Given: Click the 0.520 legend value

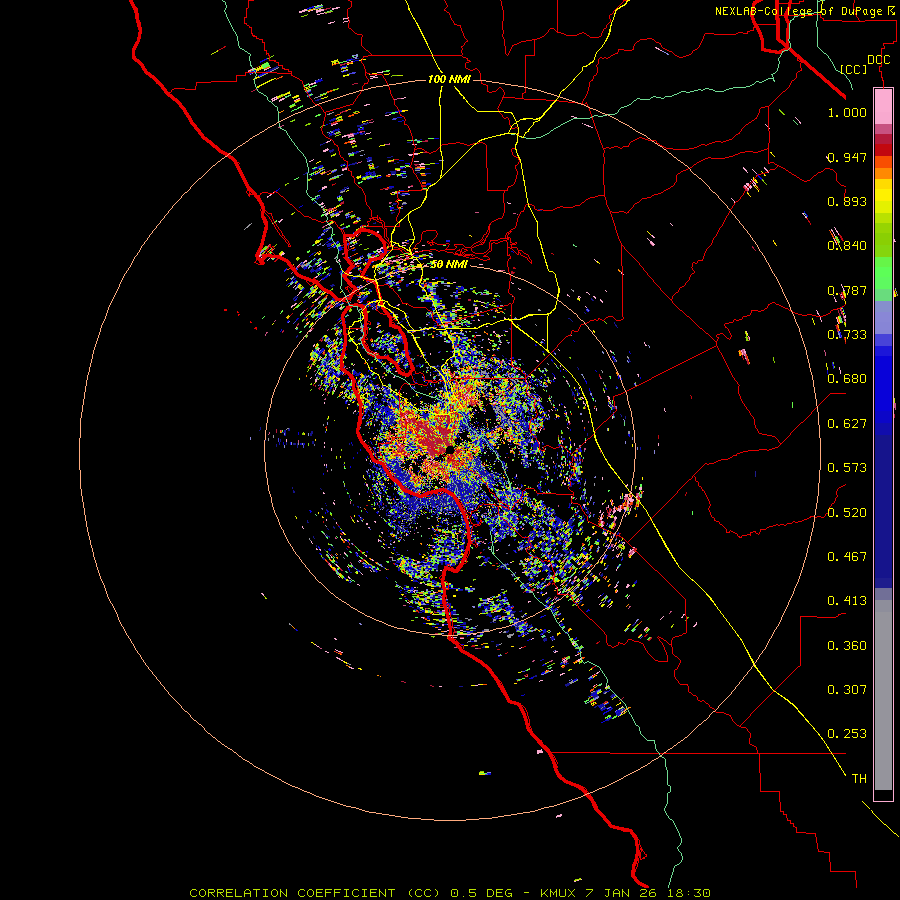Looking at the screenshot, I should (x=847, y=513).
